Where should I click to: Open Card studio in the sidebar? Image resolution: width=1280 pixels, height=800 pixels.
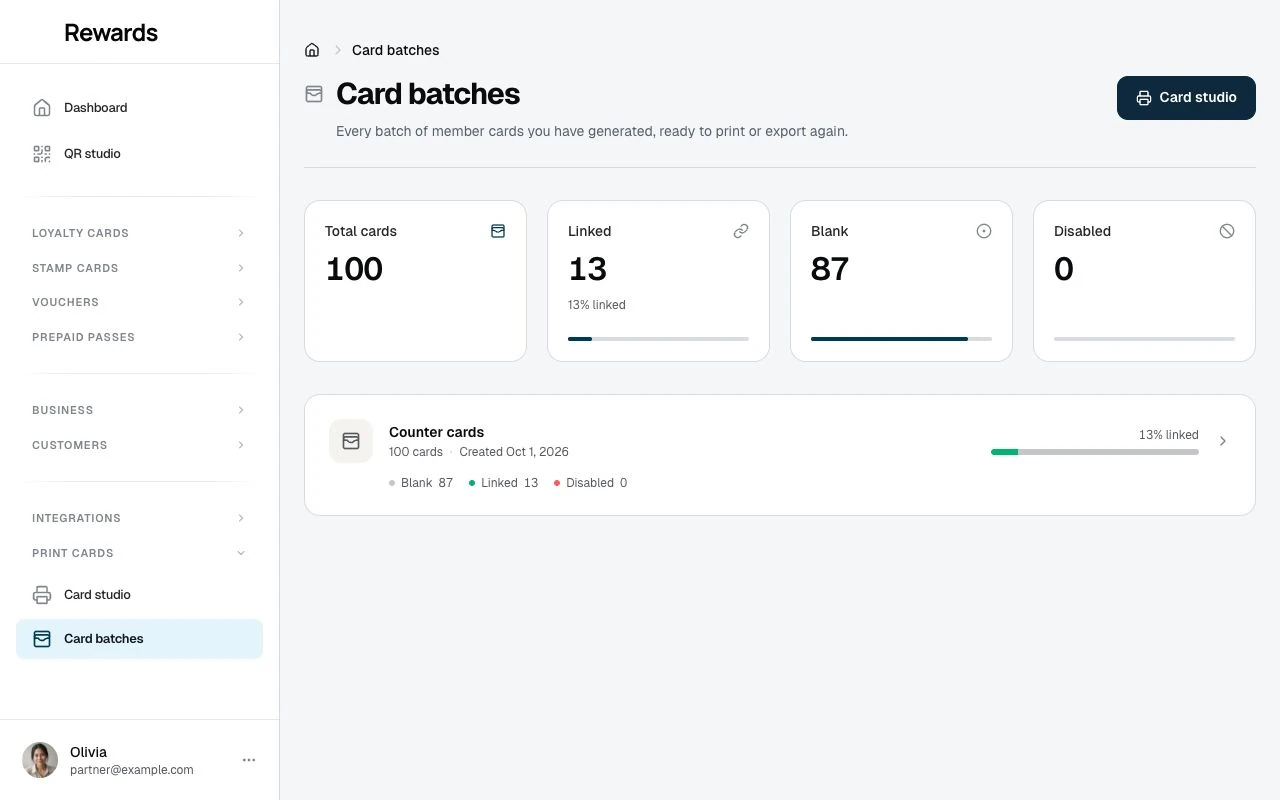click(x=139, y=595)
